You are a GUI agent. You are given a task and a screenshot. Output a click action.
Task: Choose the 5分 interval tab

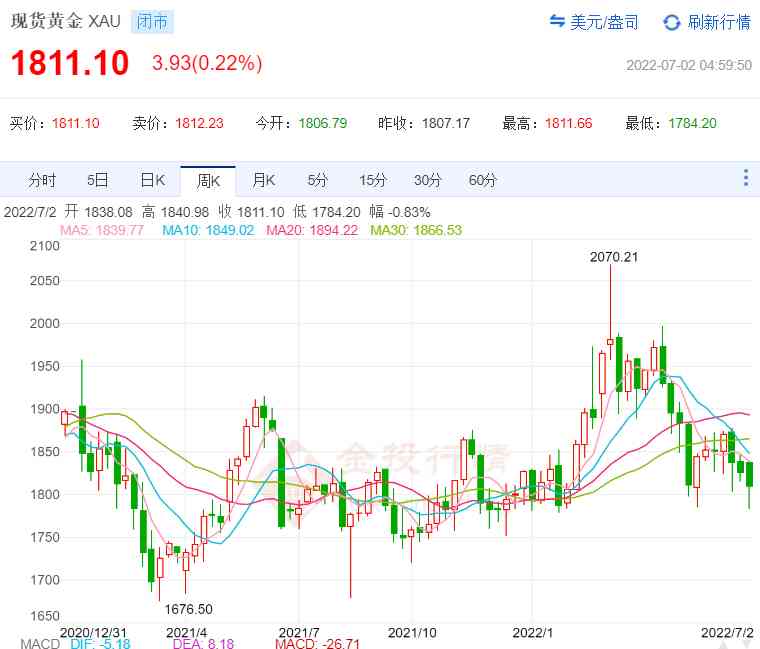click(x=318, y=180)
